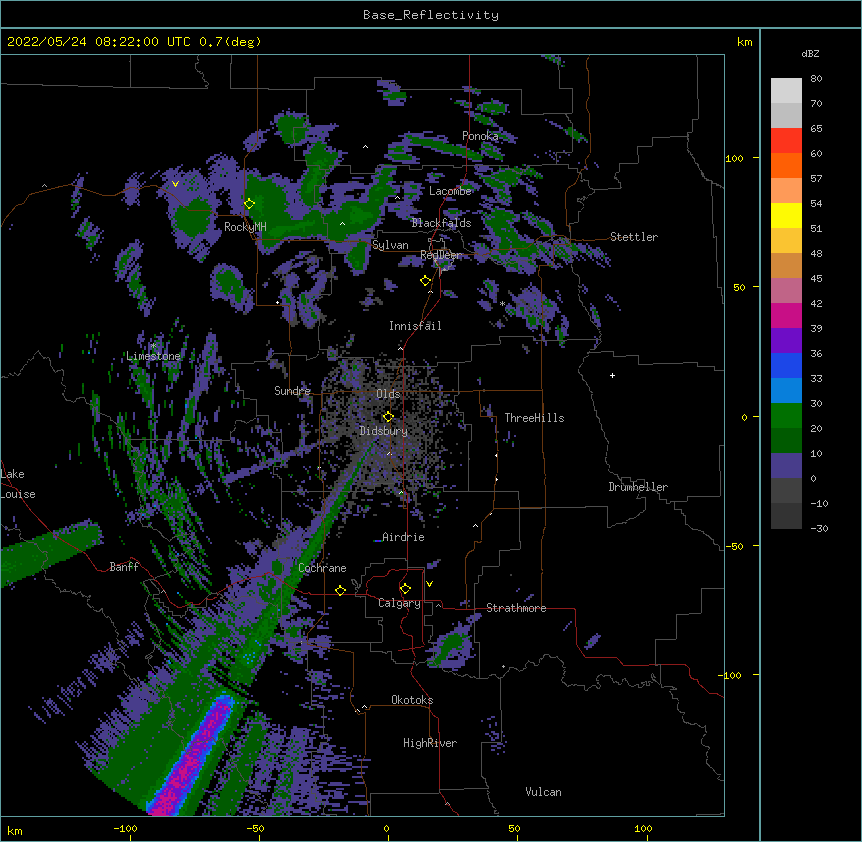The image size is (862, 842).
Task: Click the light gray 70-80 dBZ swatch
Action: [786, 91]
